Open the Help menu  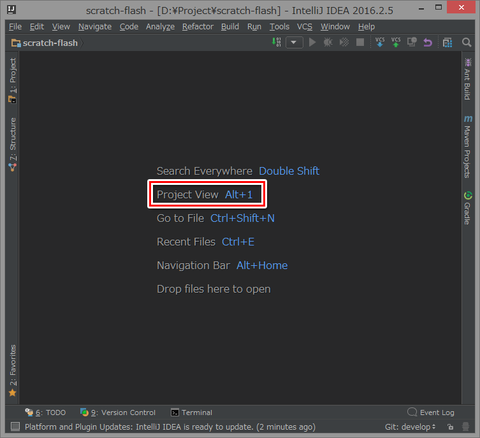coord(367,27)
